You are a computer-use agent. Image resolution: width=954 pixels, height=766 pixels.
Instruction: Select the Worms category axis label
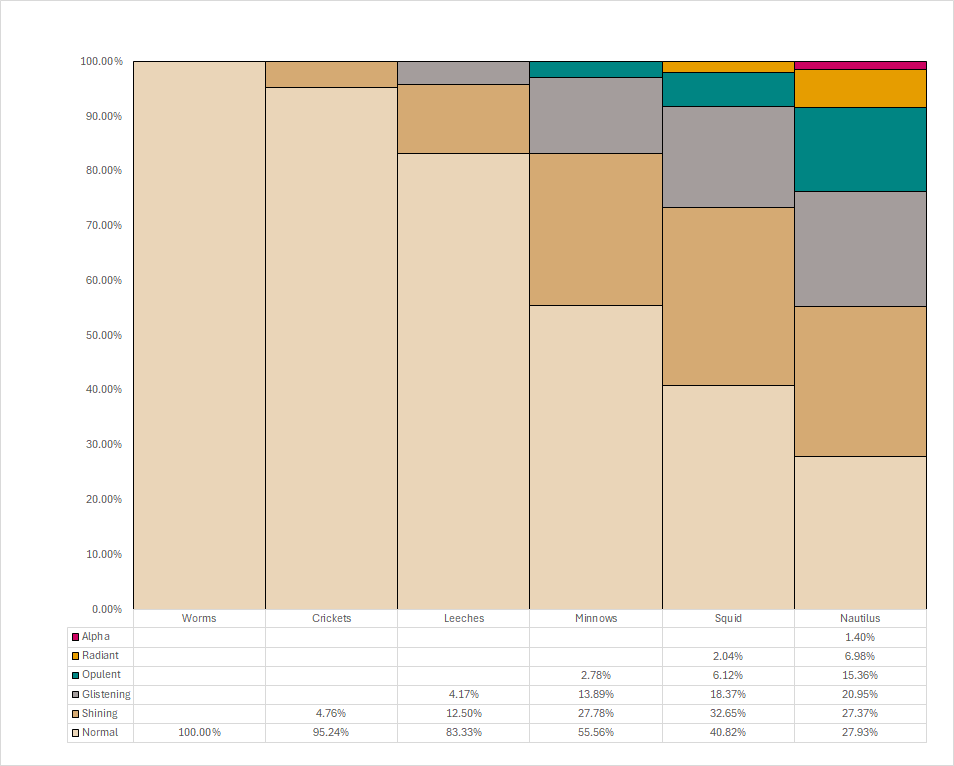pos(198,617)
